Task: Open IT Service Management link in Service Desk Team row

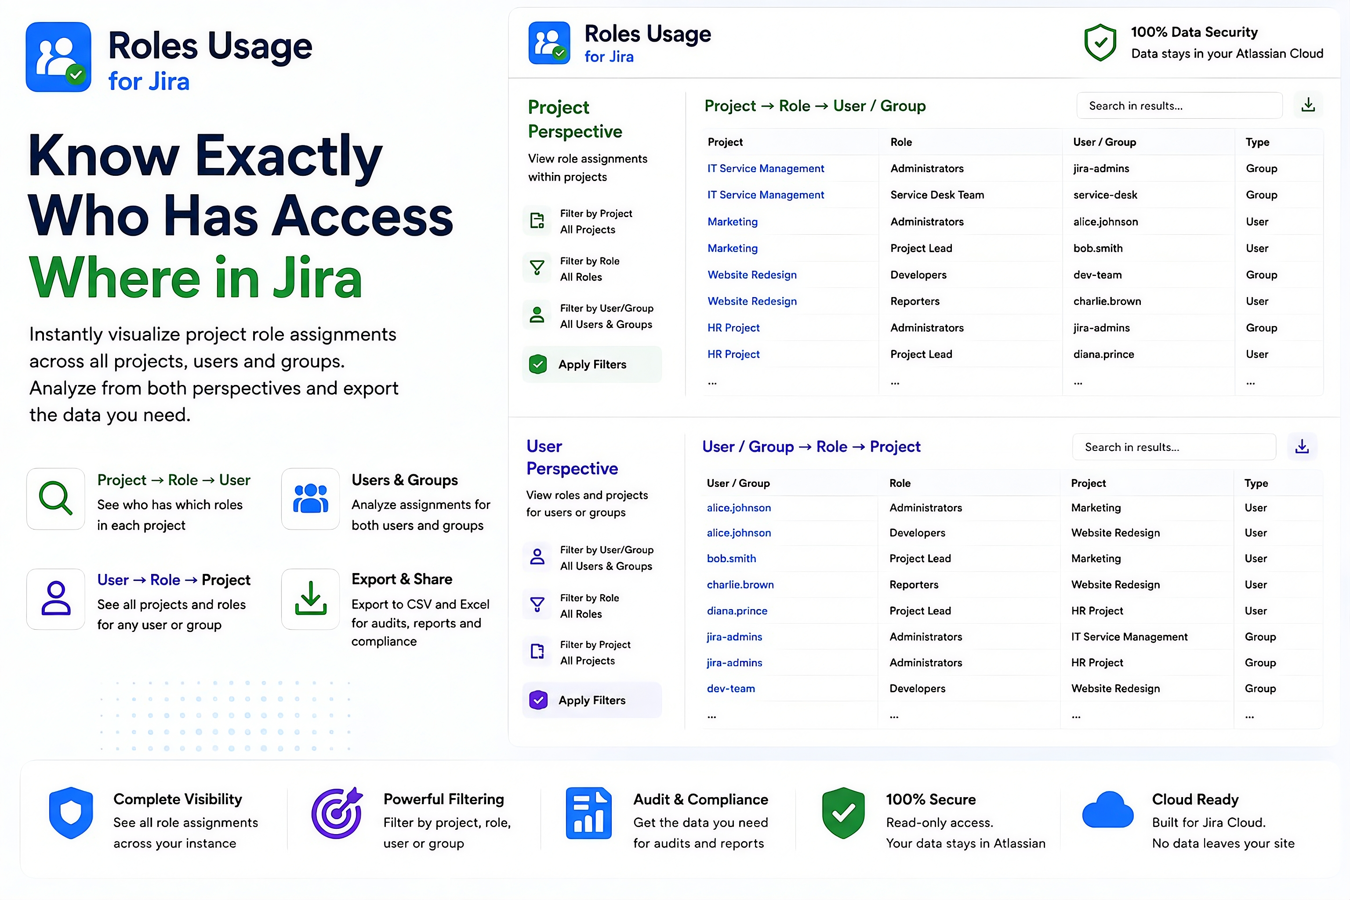Action: click(x=766, y=195)
